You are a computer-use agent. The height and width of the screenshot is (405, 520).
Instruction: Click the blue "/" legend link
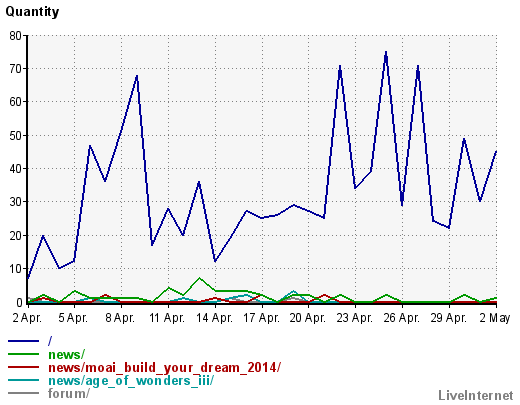tap(50, 341)
